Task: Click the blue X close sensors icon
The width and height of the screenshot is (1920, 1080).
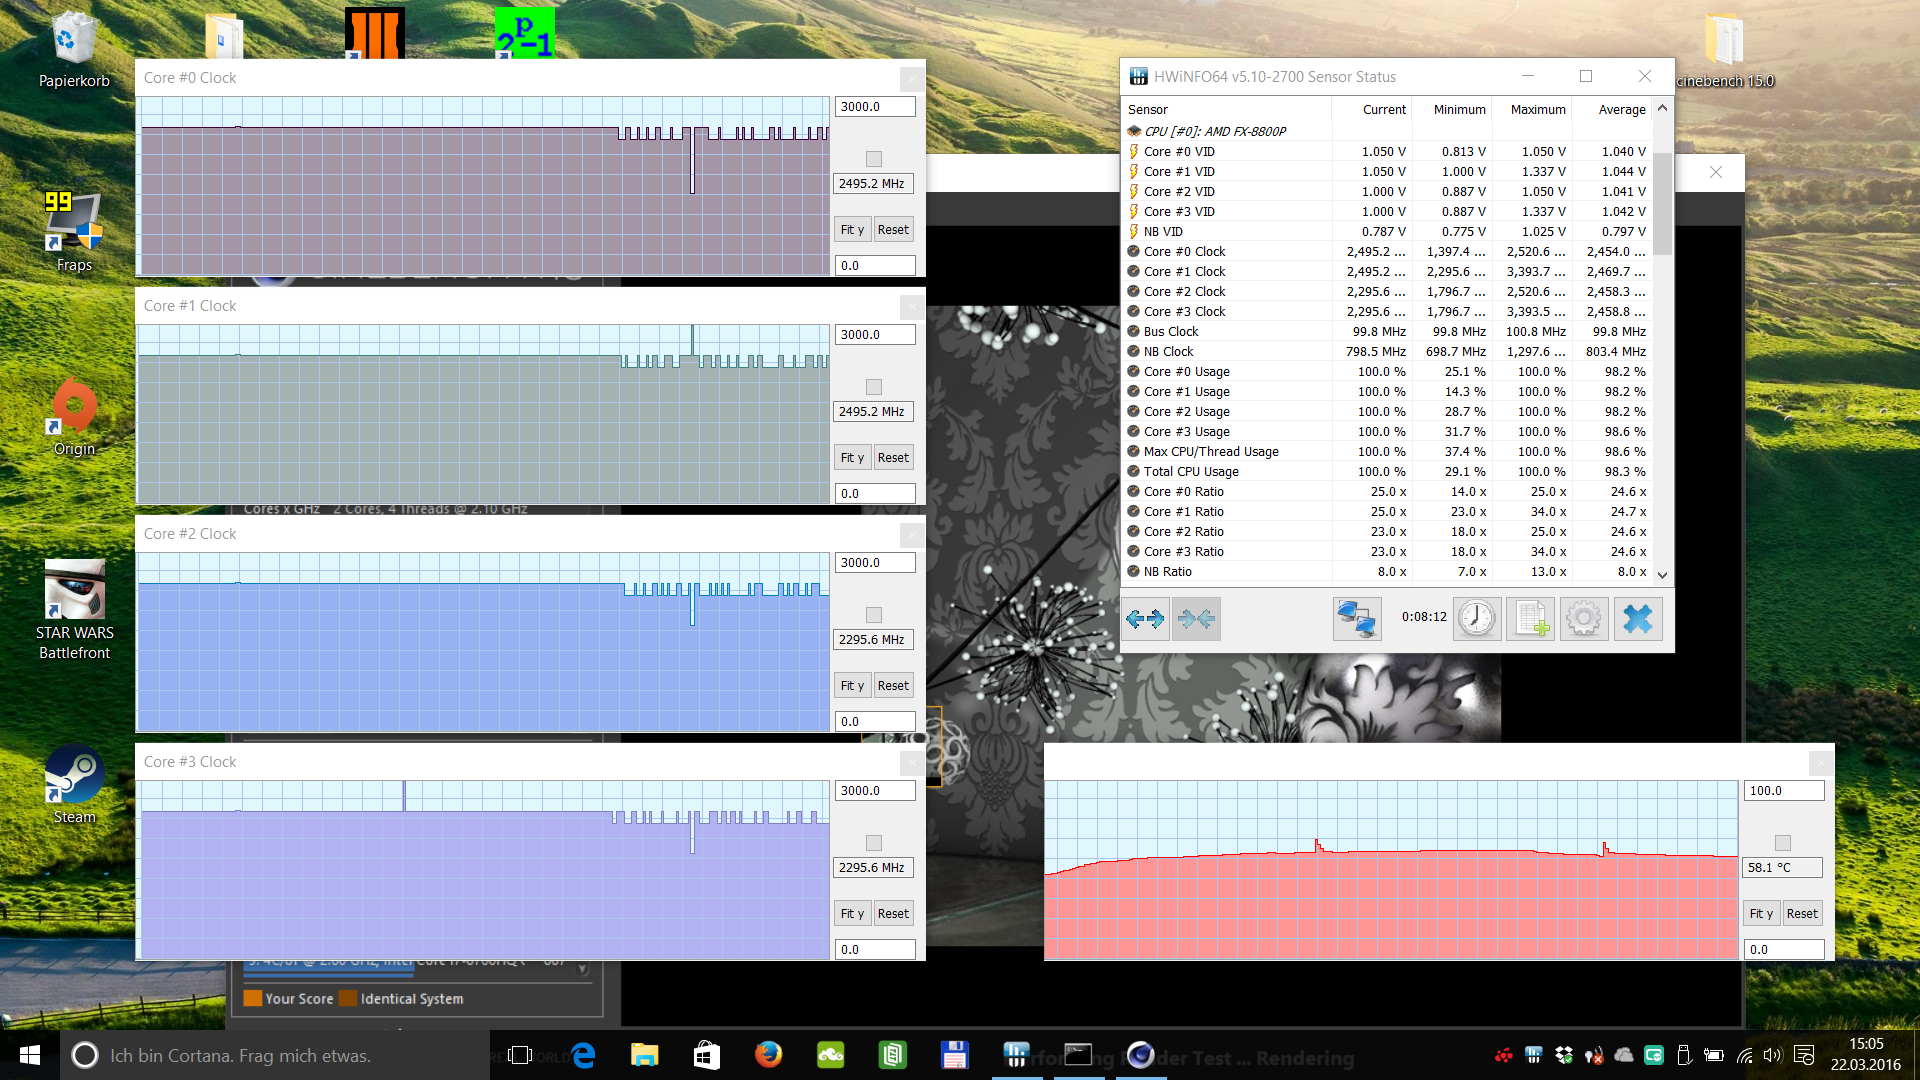Action: coord(1638,619)
